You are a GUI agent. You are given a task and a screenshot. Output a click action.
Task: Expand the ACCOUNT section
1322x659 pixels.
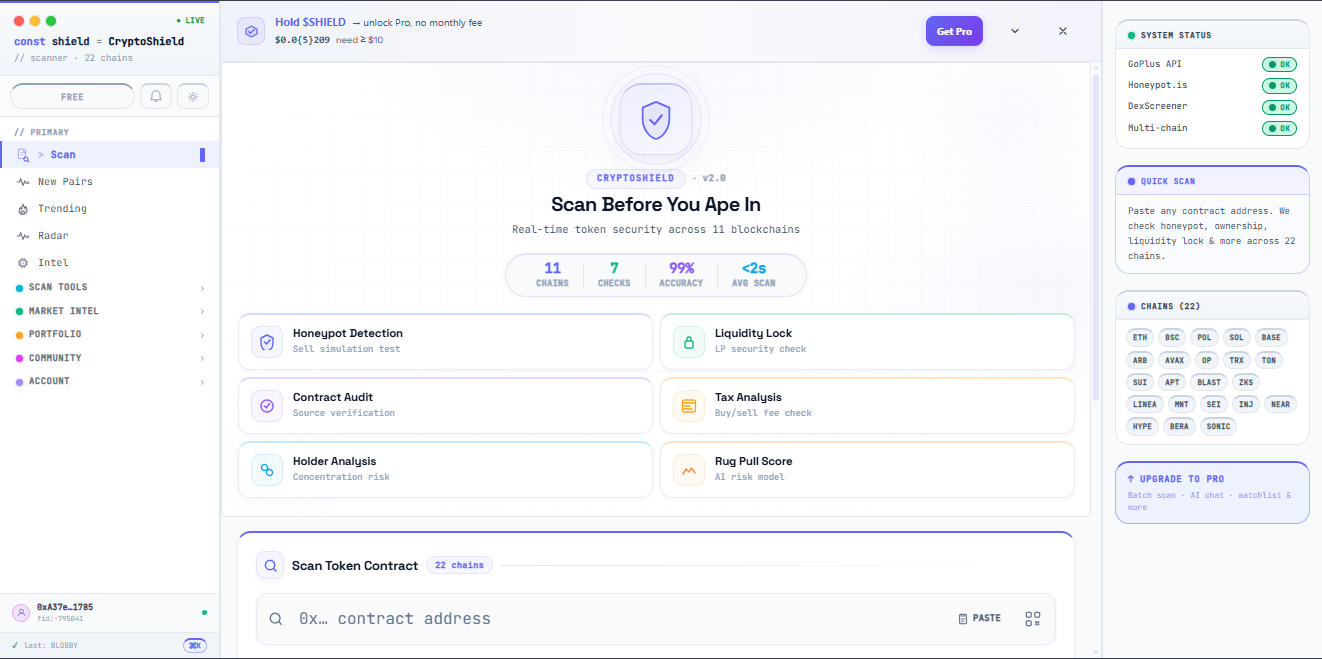click(x=110, y=381)
